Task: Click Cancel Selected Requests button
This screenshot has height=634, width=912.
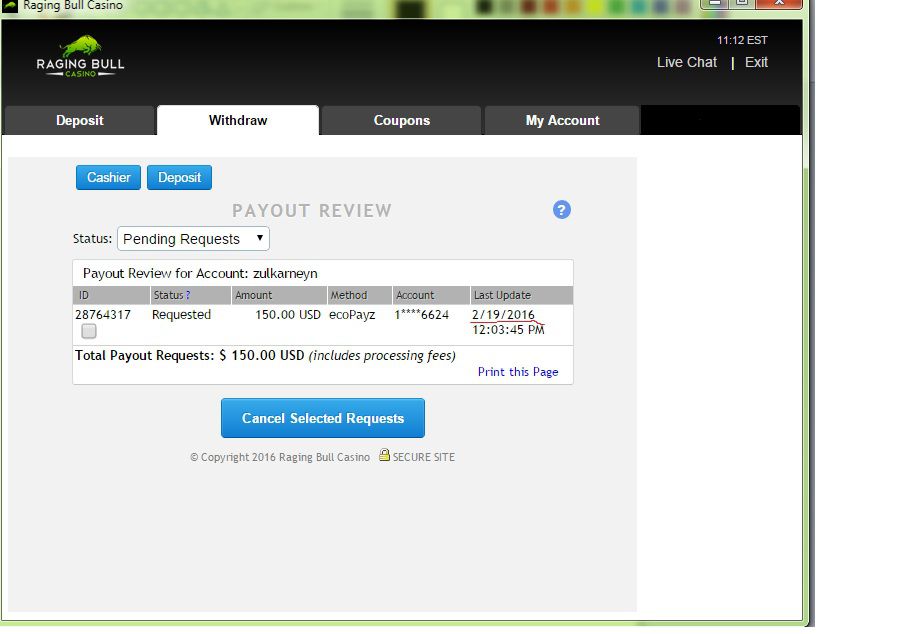Action: (323, 418)
